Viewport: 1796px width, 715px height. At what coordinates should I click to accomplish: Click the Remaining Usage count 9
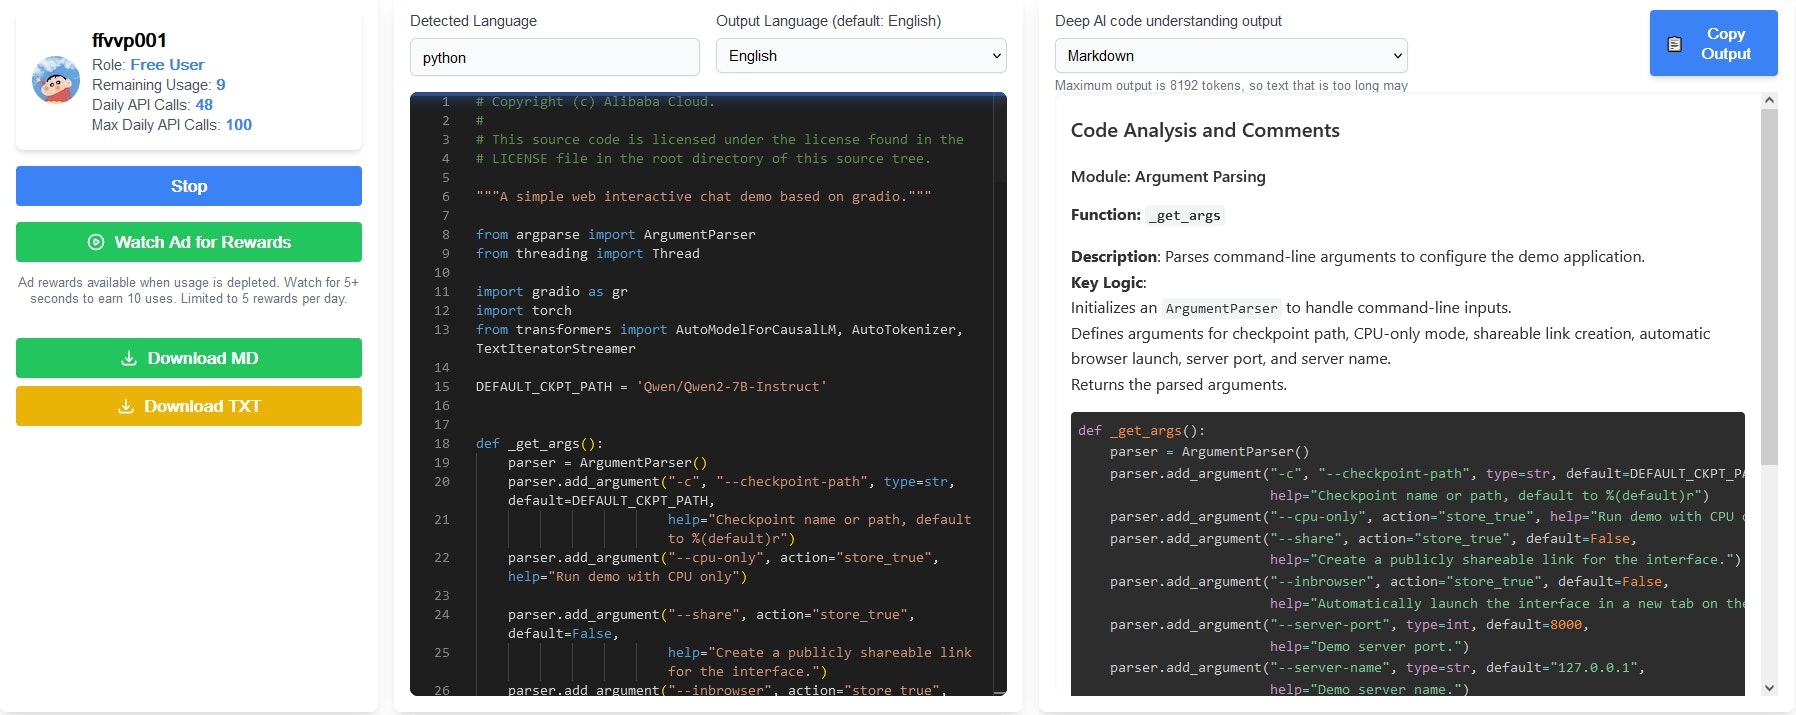click(221, 85)
